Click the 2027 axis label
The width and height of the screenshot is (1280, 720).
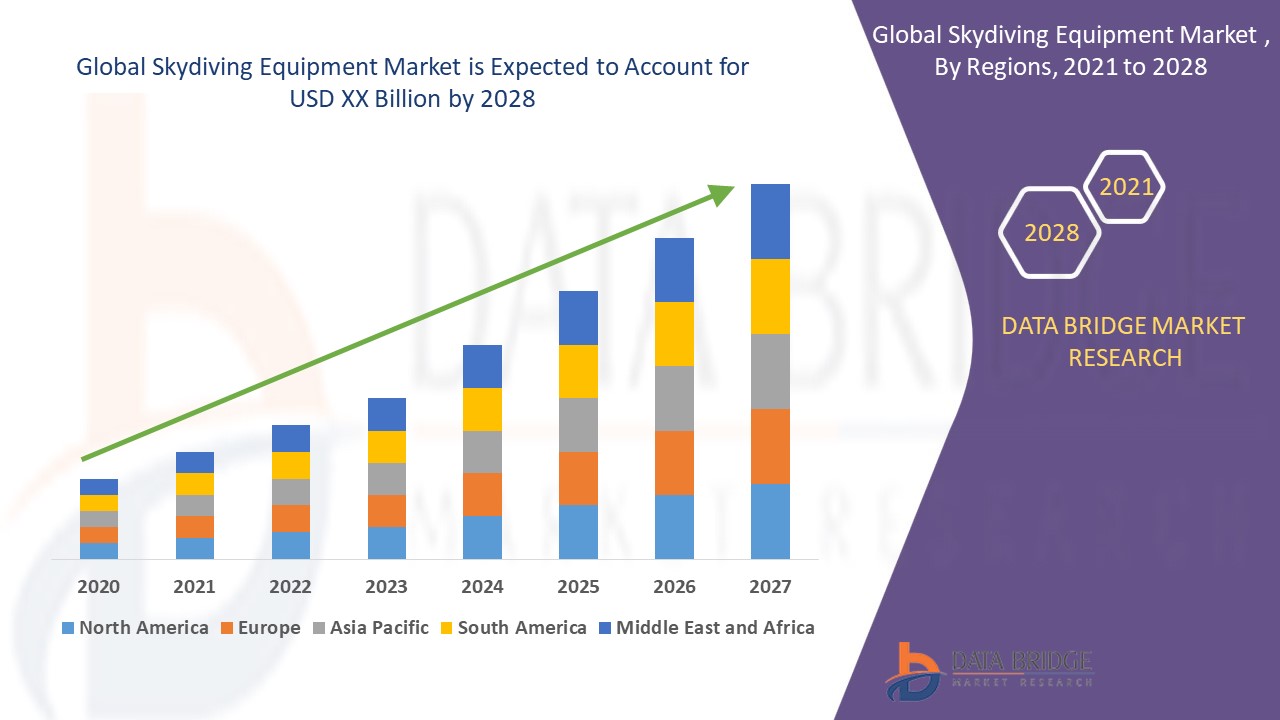(x=770, y=587)
